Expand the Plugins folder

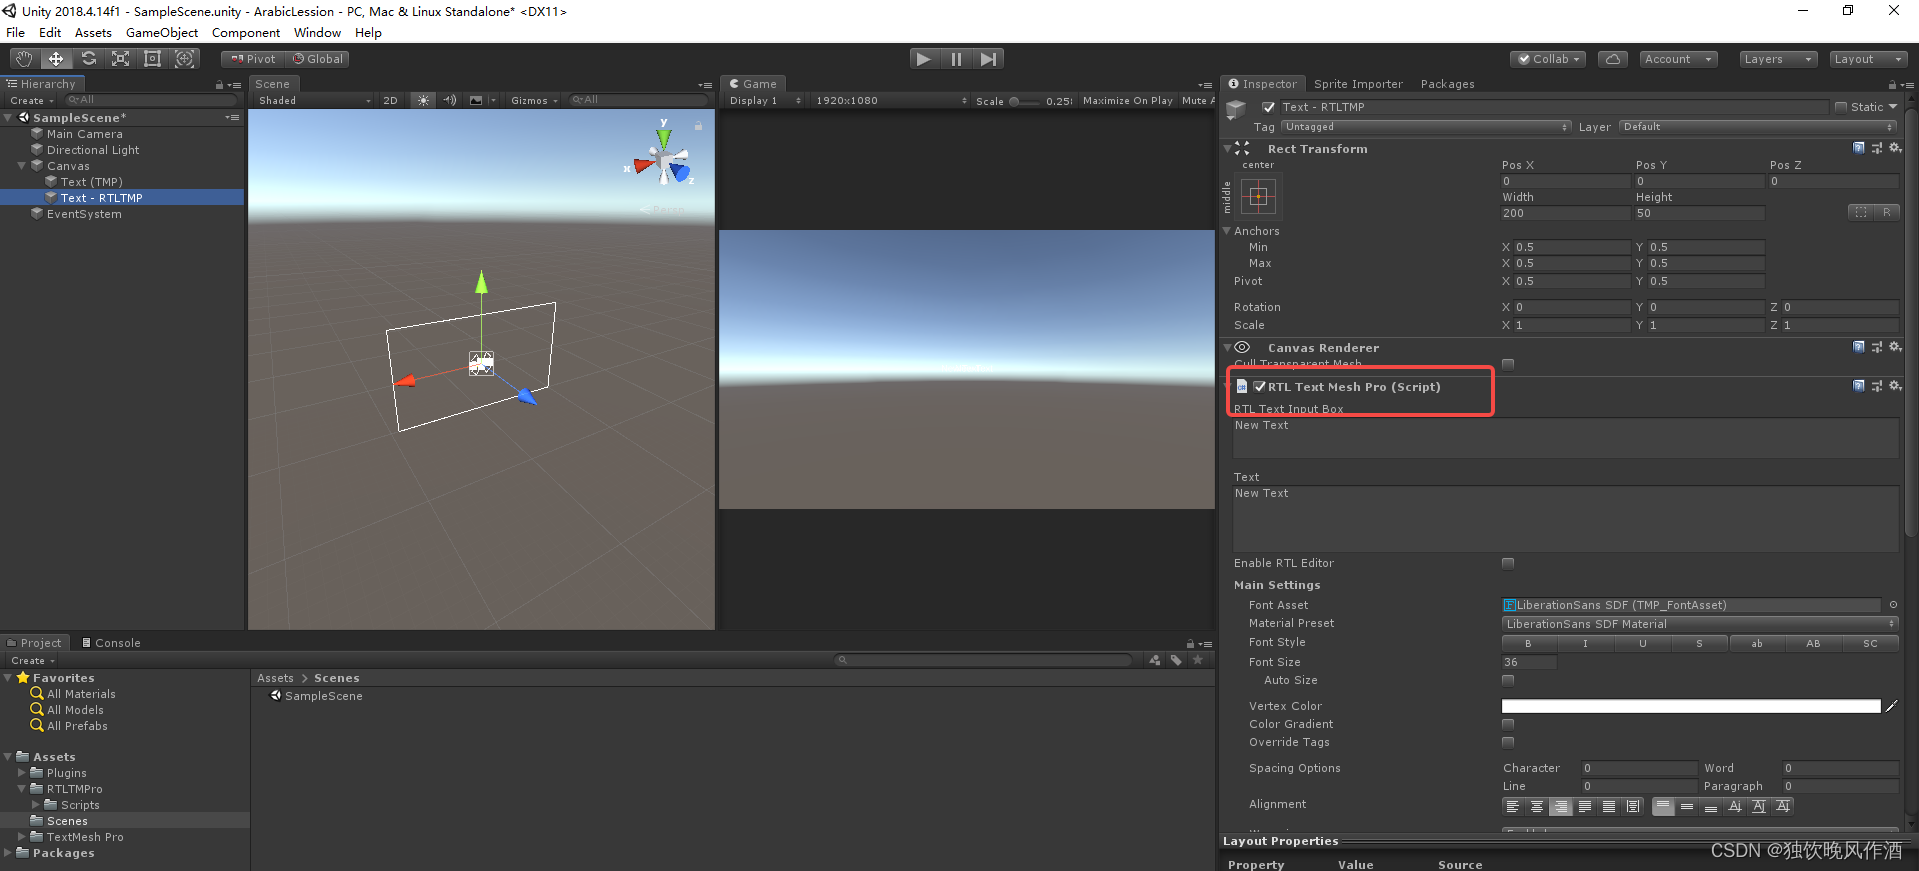22,773
